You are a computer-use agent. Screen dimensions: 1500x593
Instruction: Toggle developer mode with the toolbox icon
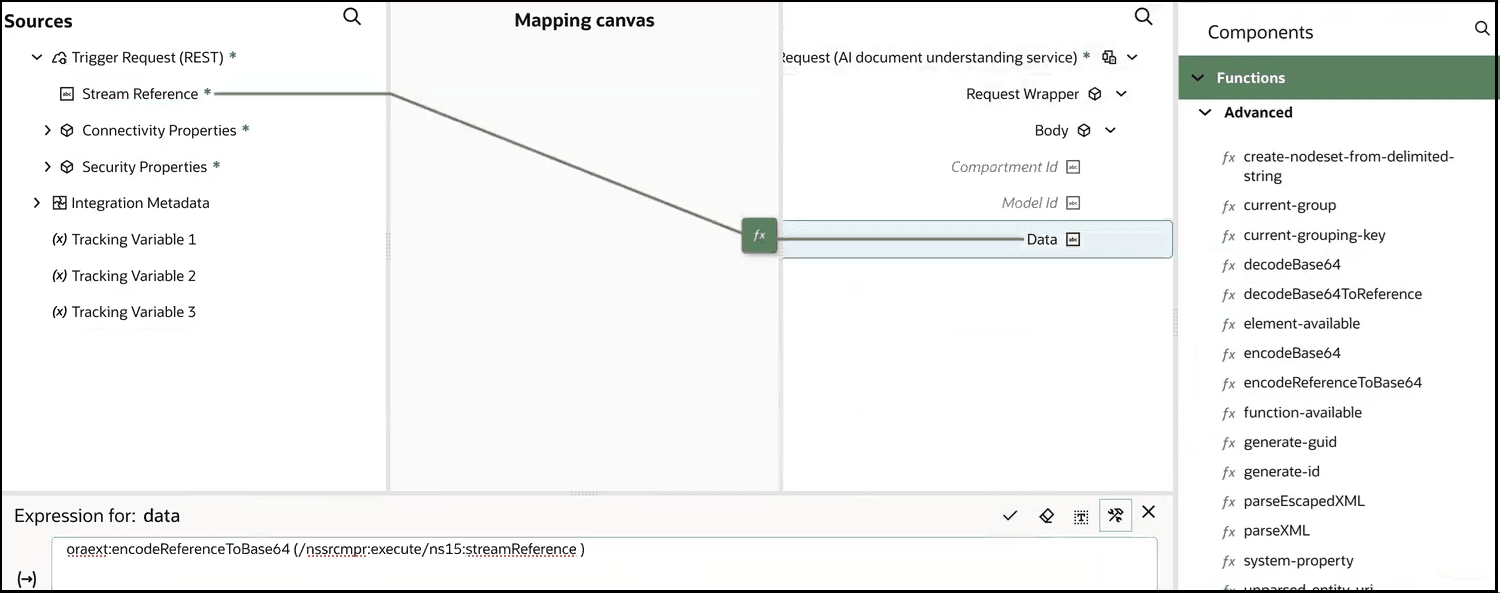1115,514
